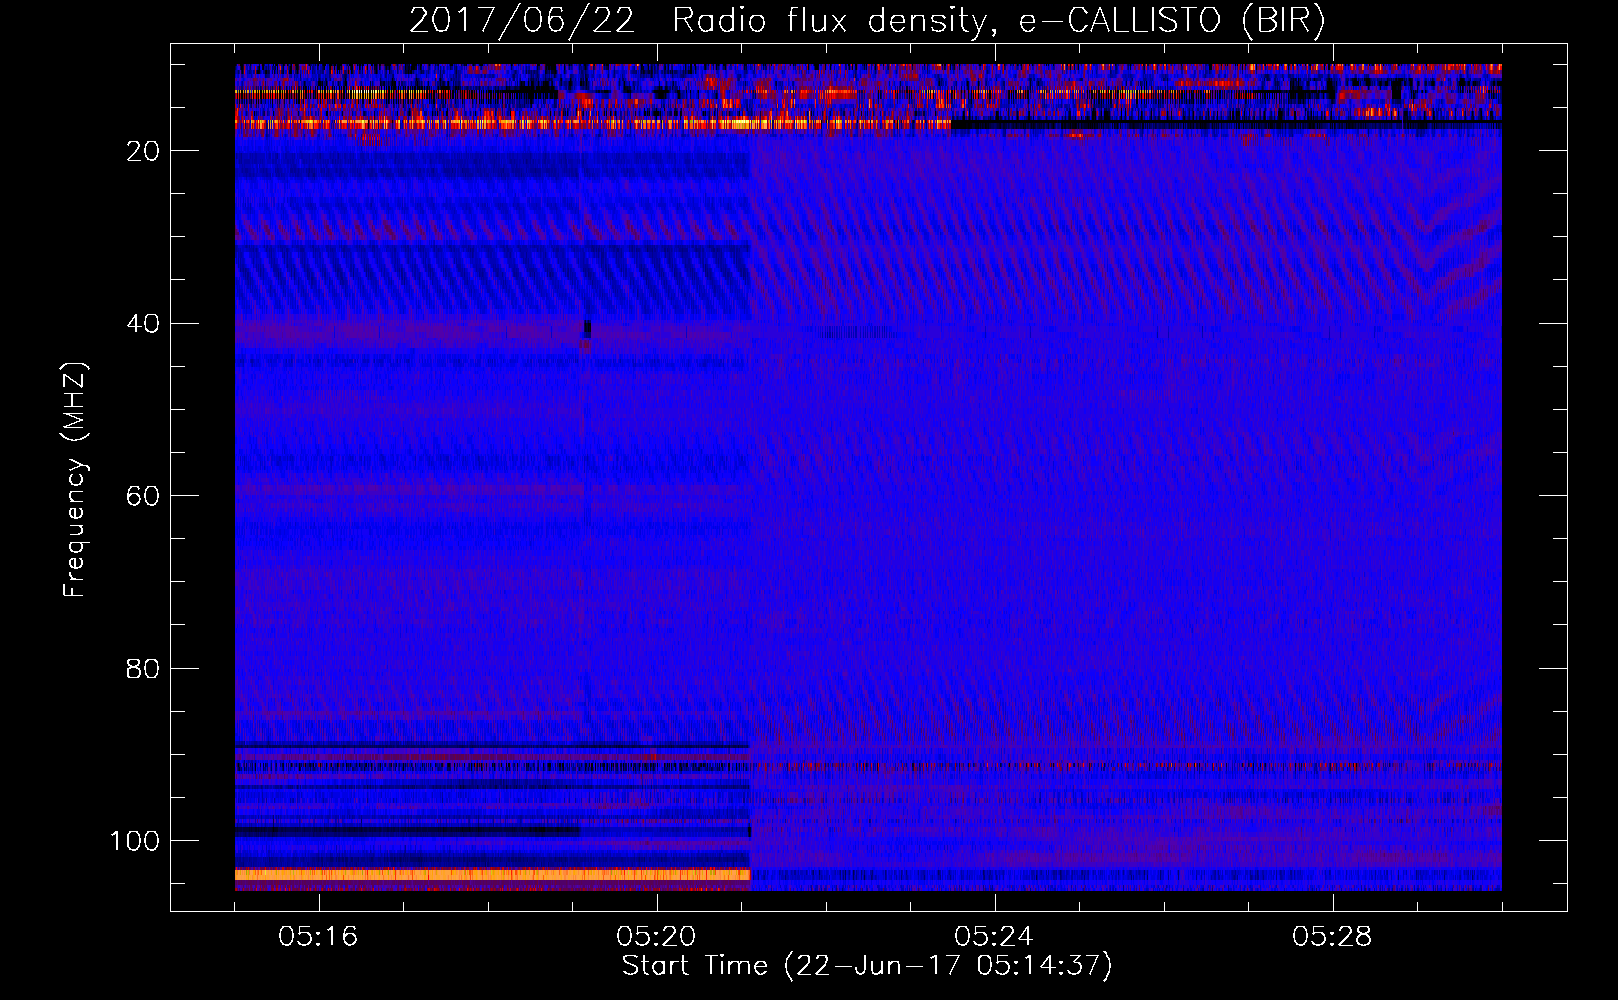Click the time tick label "05:20"
1618x1000 pixels.
(656, 936)
